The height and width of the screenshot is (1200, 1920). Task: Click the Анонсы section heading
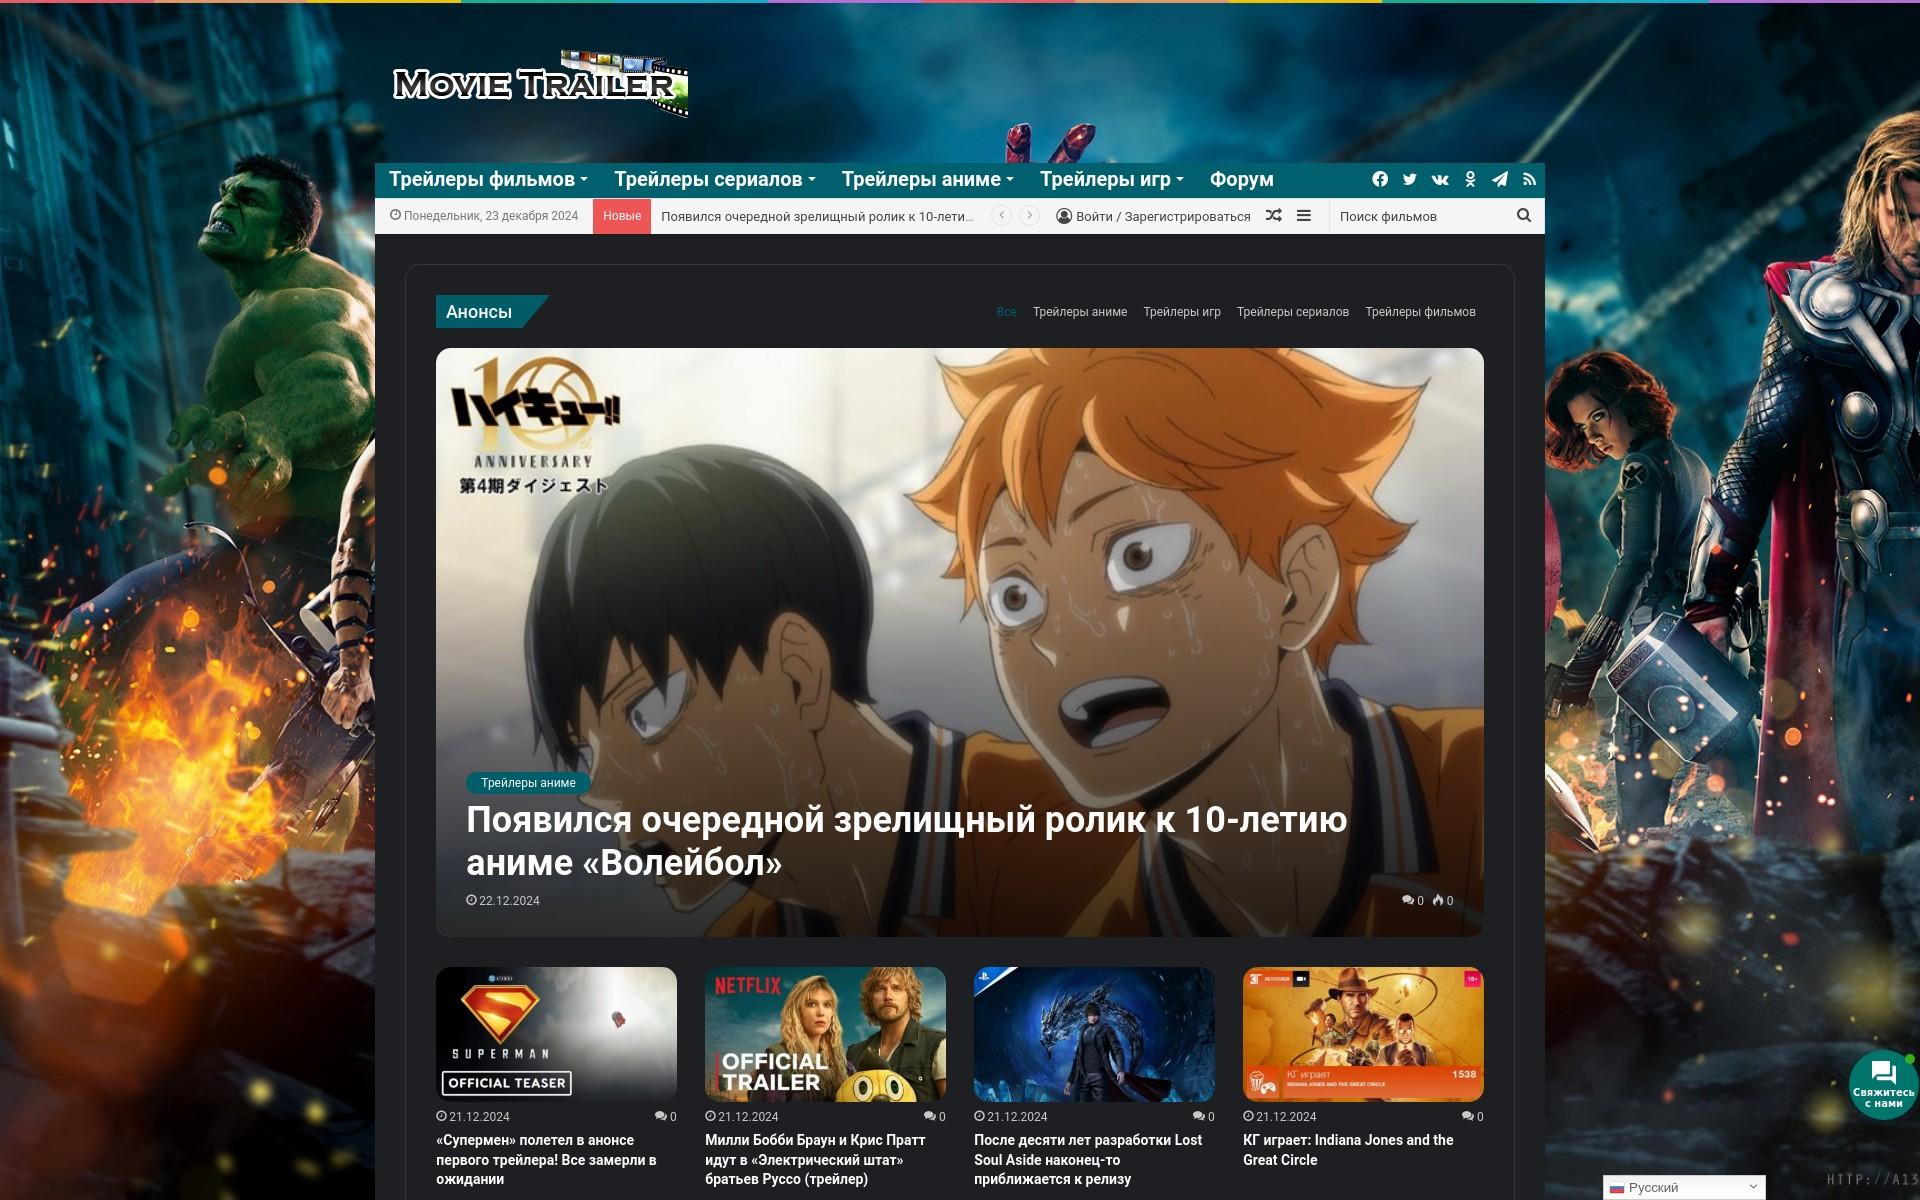tap(479, 312)
